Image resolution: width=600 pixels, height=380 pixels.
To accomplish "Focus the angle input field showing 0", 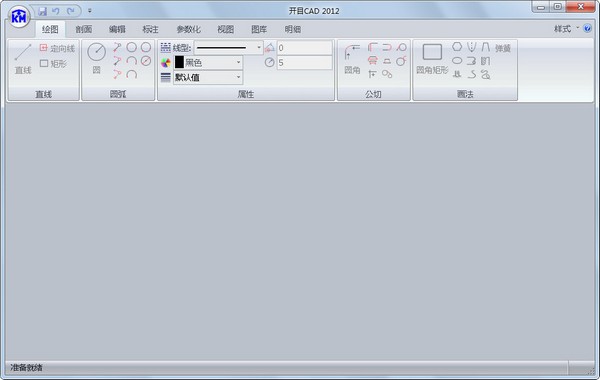I will click(305, 48).
